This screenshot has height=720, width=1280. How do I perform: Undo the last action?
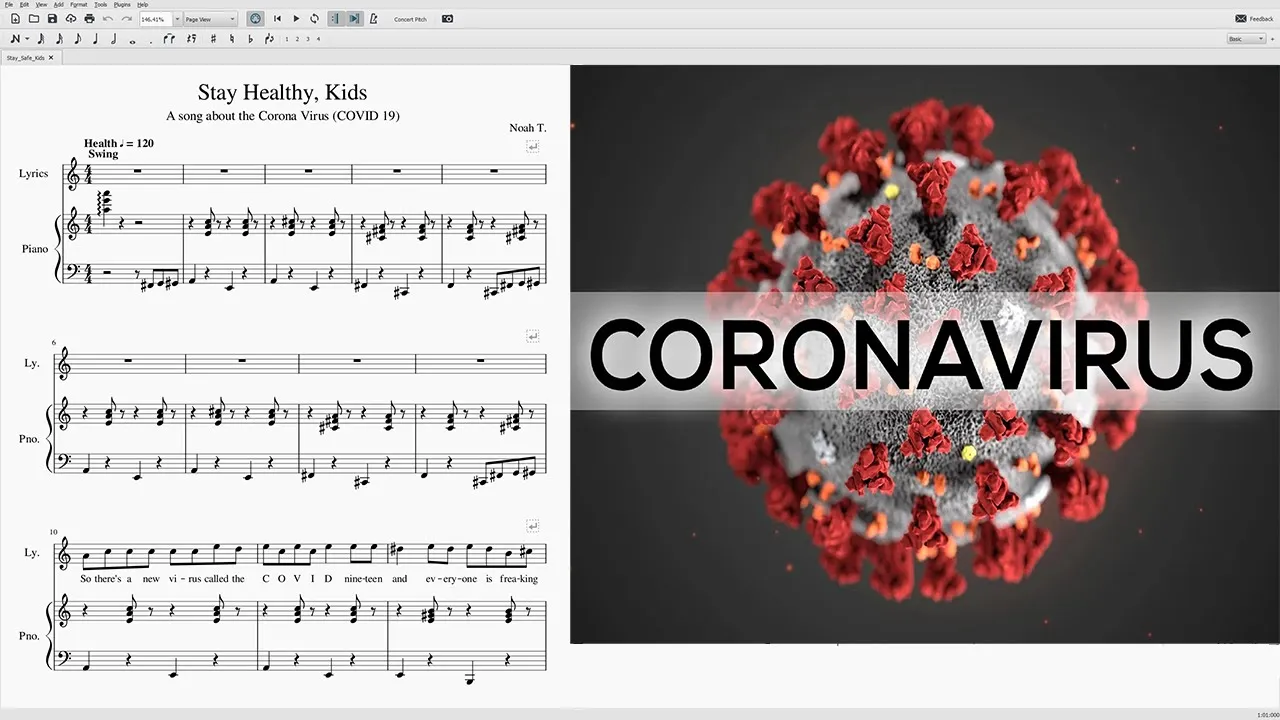(108, 19)
